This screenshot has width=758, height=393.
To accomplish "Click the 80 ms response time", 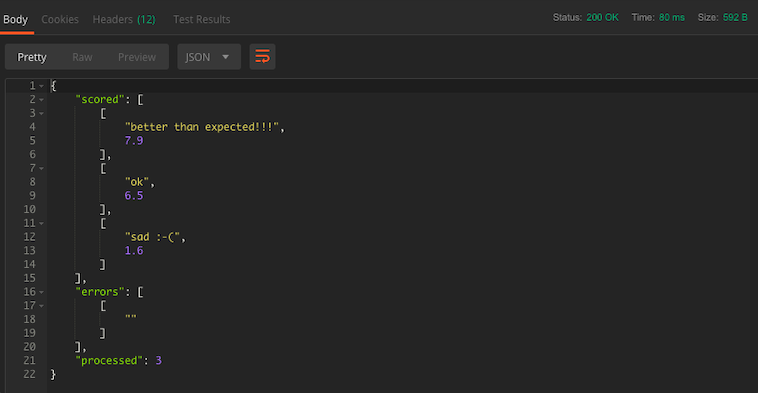I will pyautogui.click(x=671, y=17).
